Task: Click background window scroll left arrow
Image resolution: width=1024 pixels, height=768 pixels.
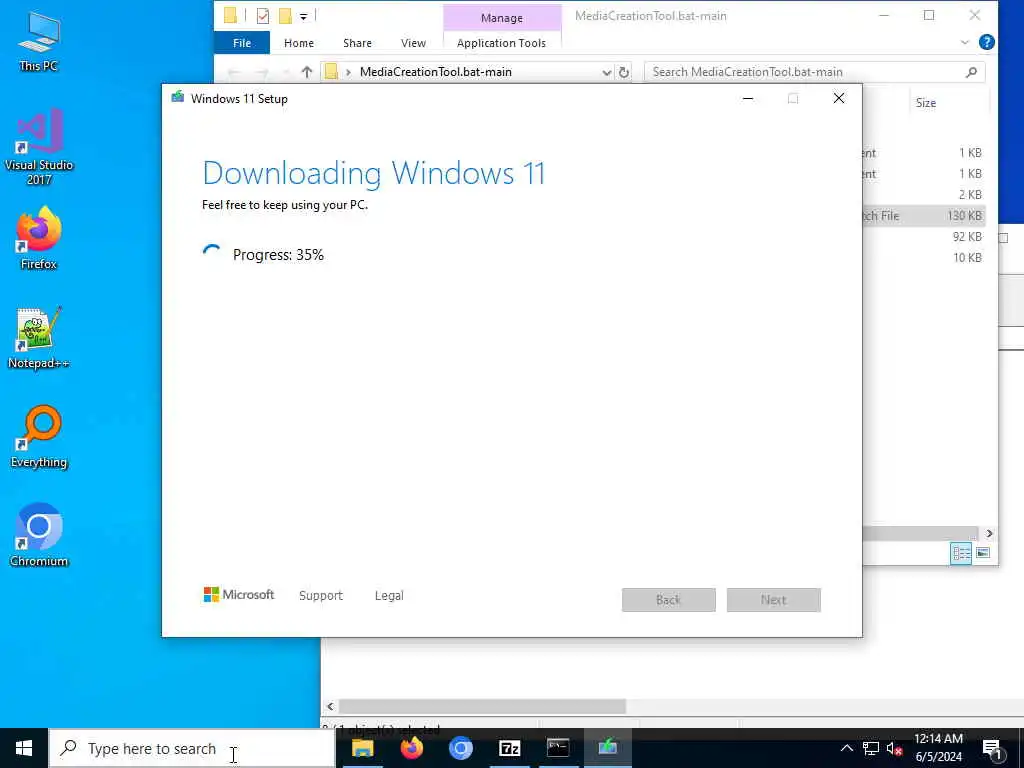Action: (x=330, y=706)
